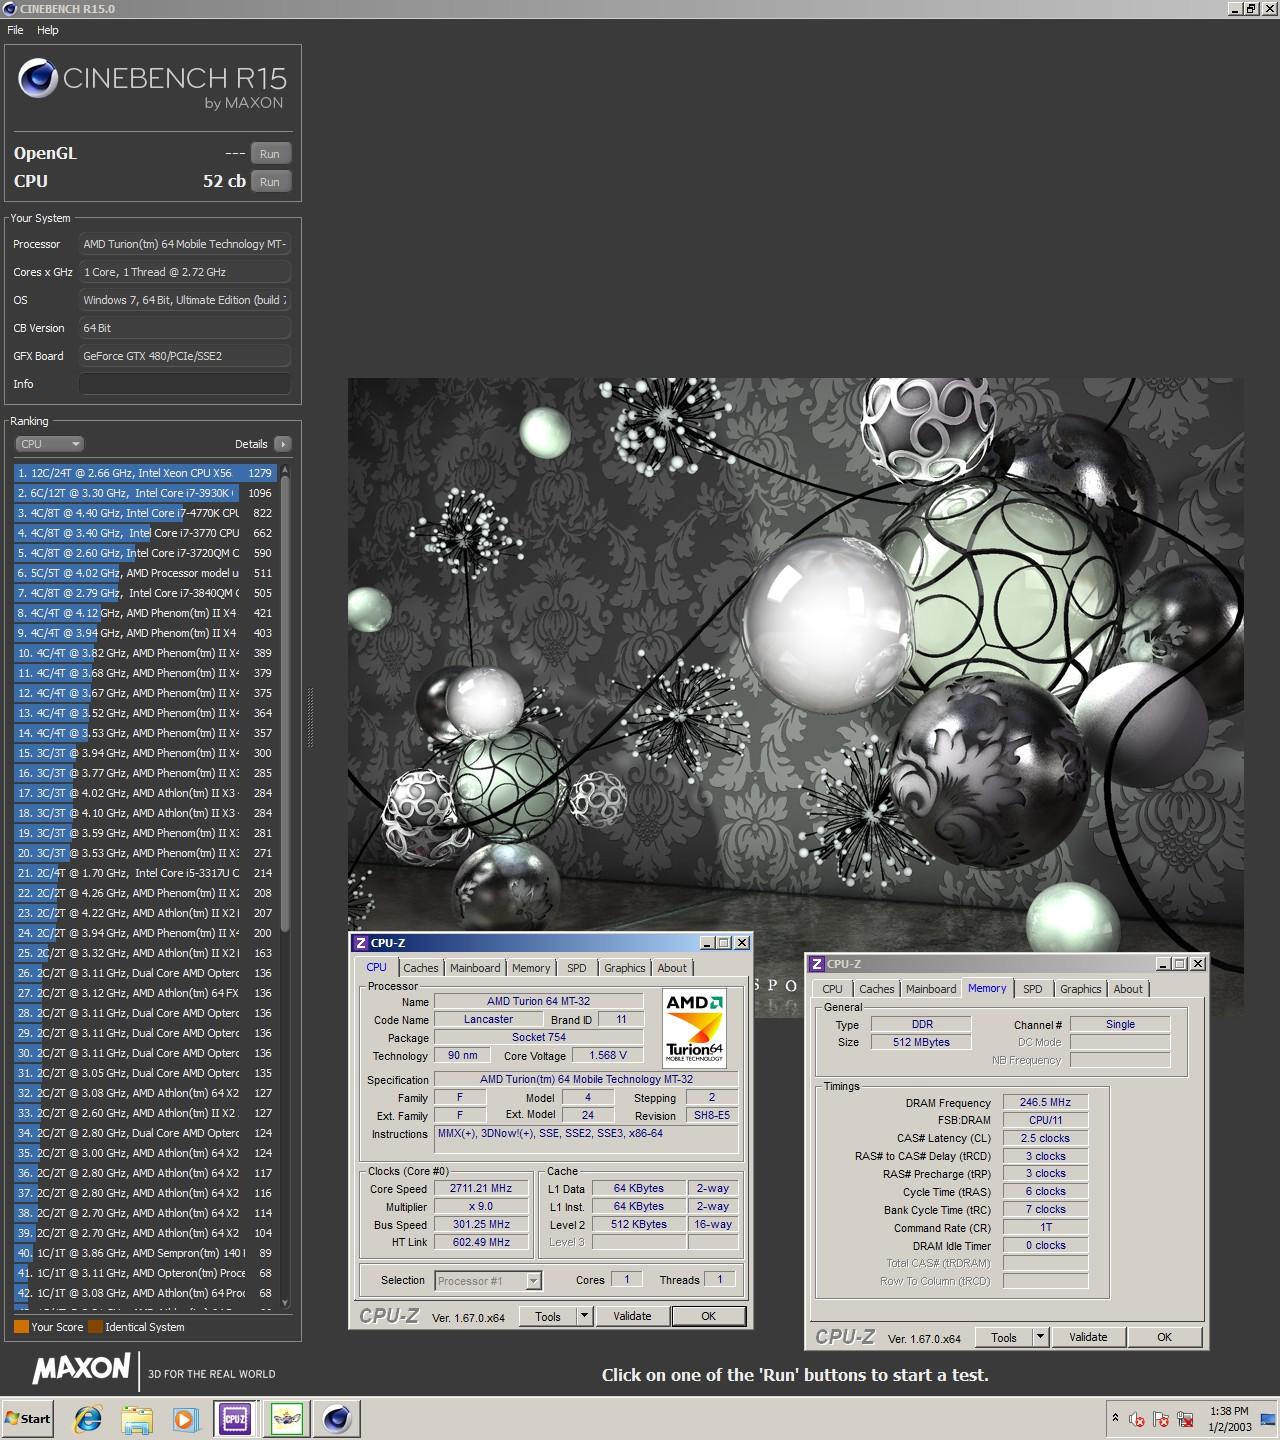
Task: Run the CPU benchmark
Action: pyautogui.click(x=270, y=182)
